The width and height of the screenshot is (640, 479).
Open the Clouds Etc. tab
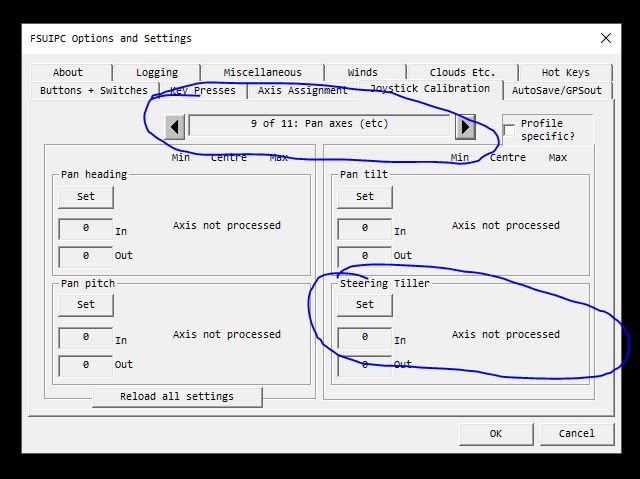click(x=462, y=73)
